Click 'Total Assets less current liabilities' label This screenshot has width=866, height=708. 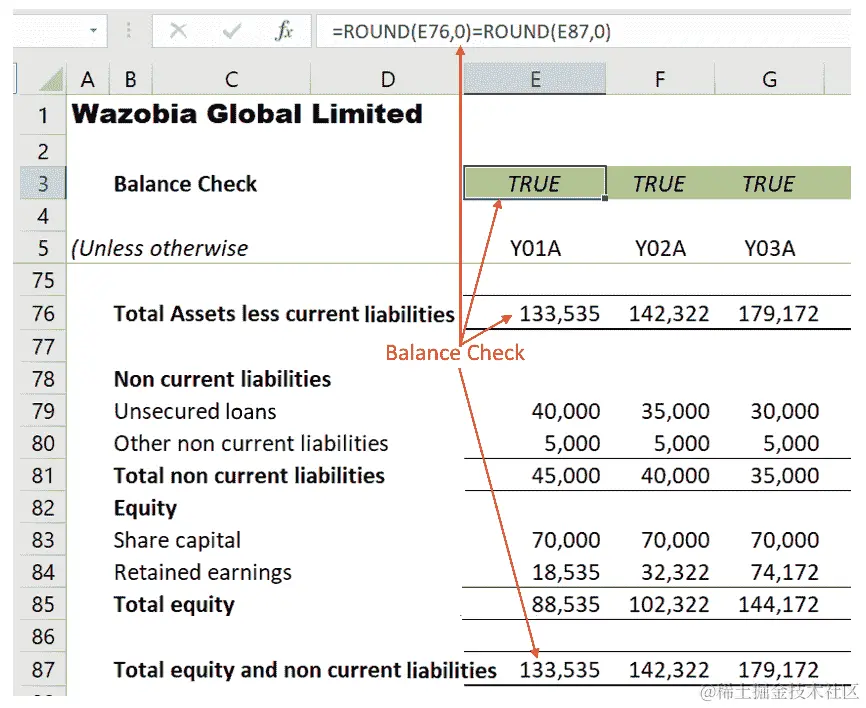(284, 314)
